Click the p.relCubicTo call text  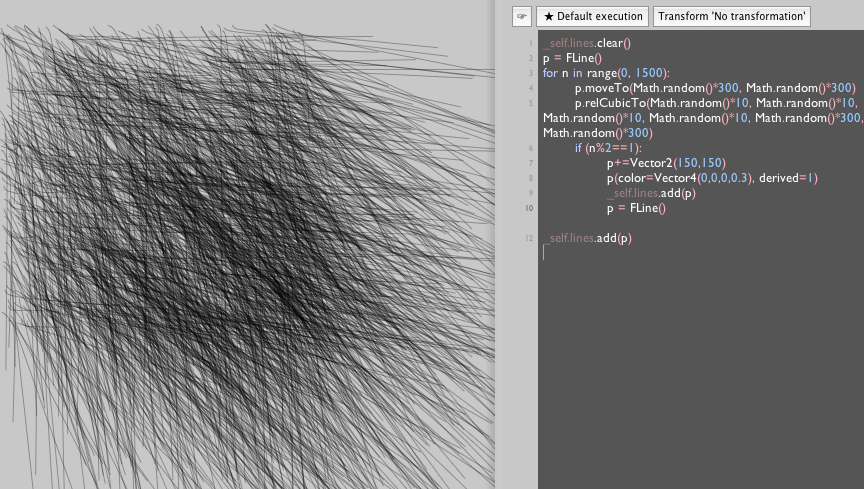click(610, 103)
